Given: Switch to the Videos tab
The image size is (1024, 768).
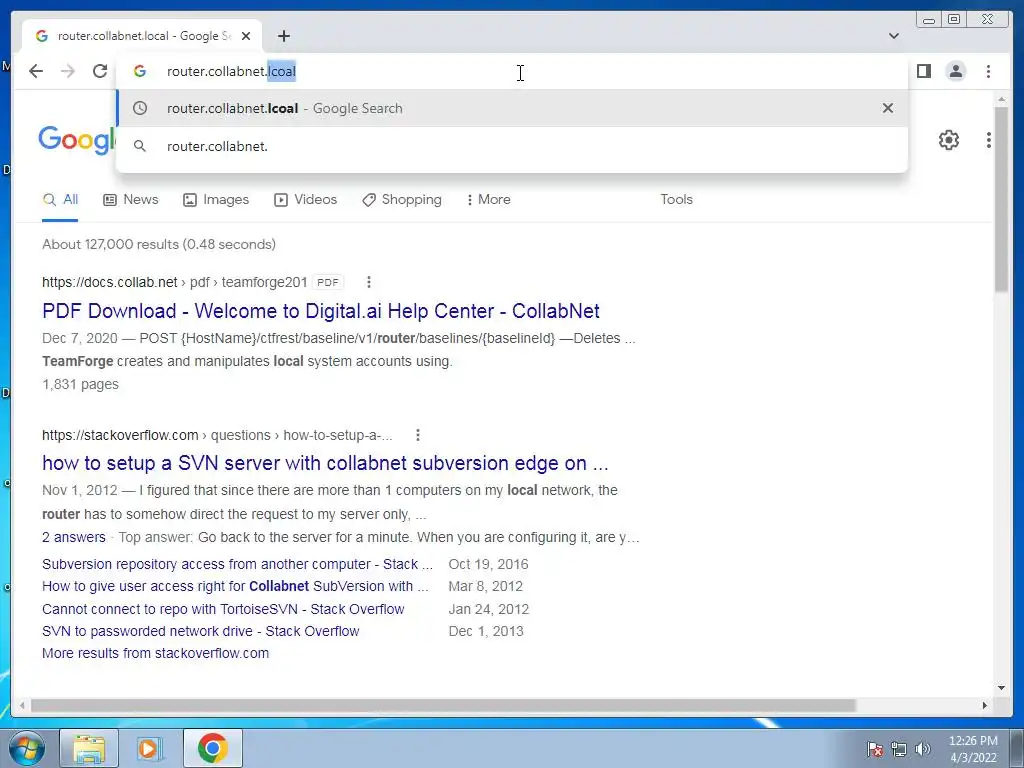Looking at the screenshot, I should pos(305,200).
